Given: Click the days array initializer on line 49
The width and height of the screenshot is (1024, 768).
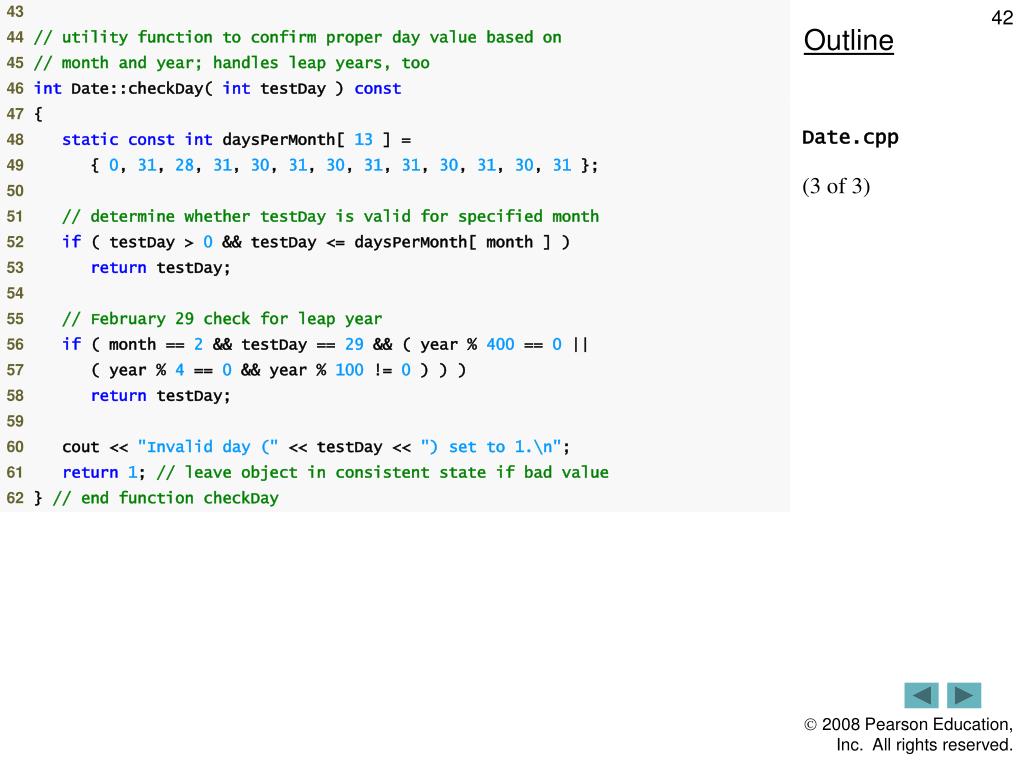Looking at the screenshot, I should tap(344, 165).
